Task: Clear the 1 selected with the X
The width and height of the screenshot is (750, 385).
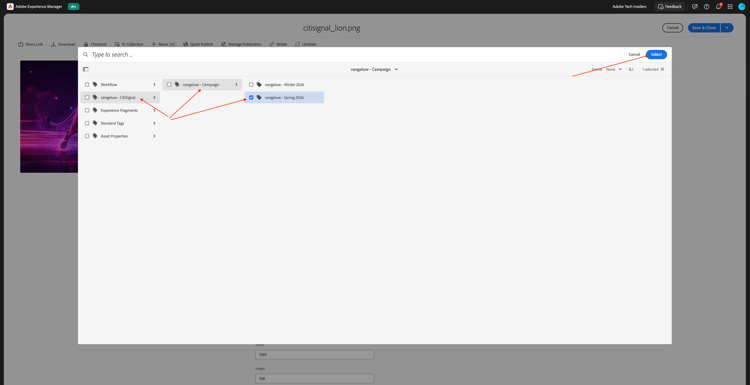Action: [x=662, y=69]
